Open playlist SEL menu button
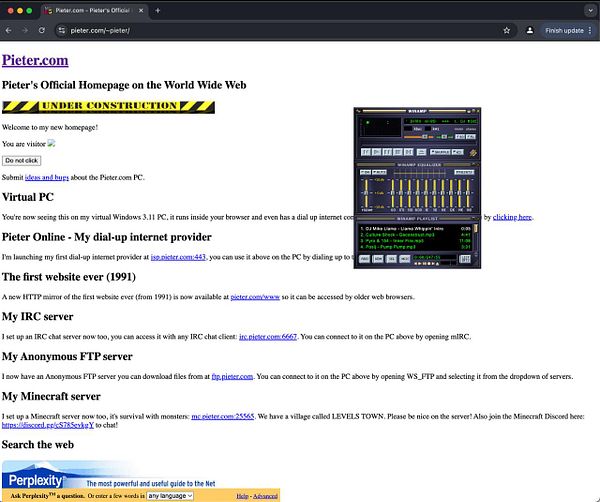This screenshot has height=502, width=600. (391, 259)
